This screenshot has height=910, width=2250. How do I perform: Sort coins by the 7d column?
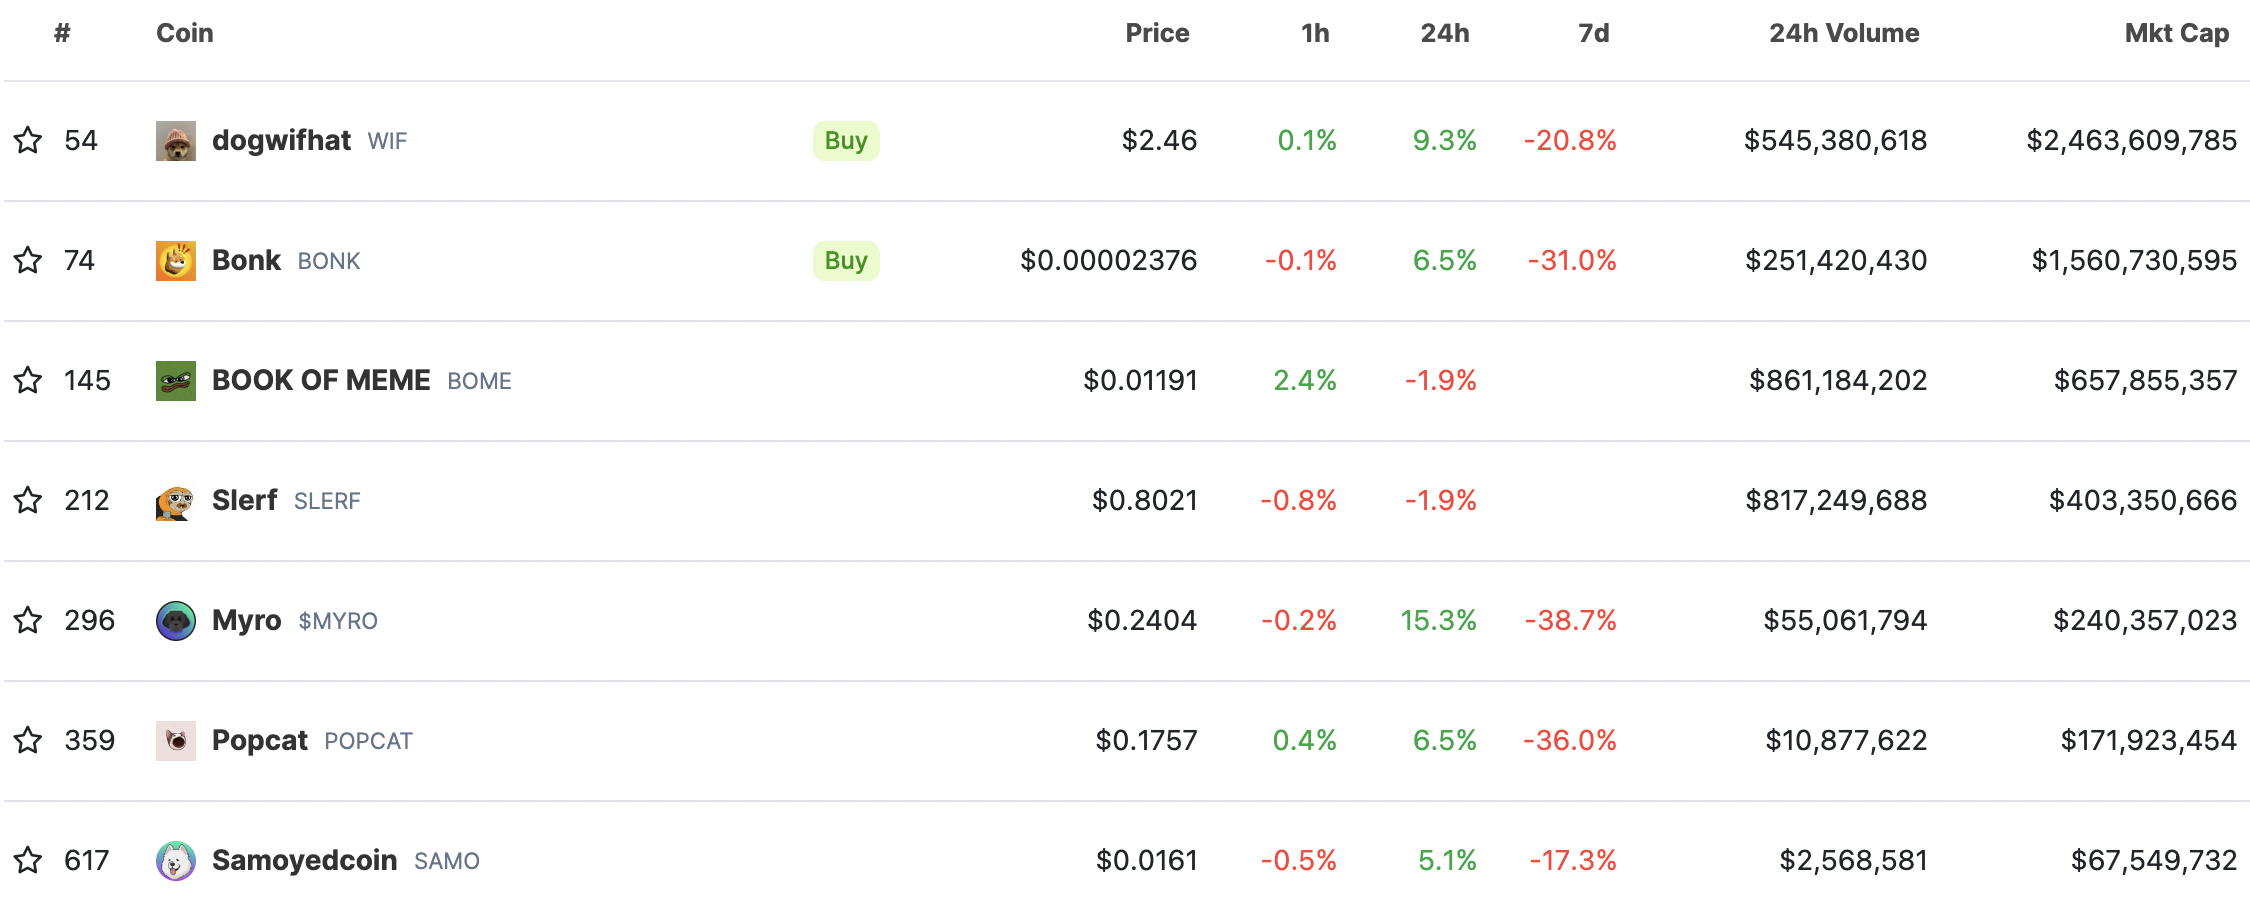tap(1593, 33)
